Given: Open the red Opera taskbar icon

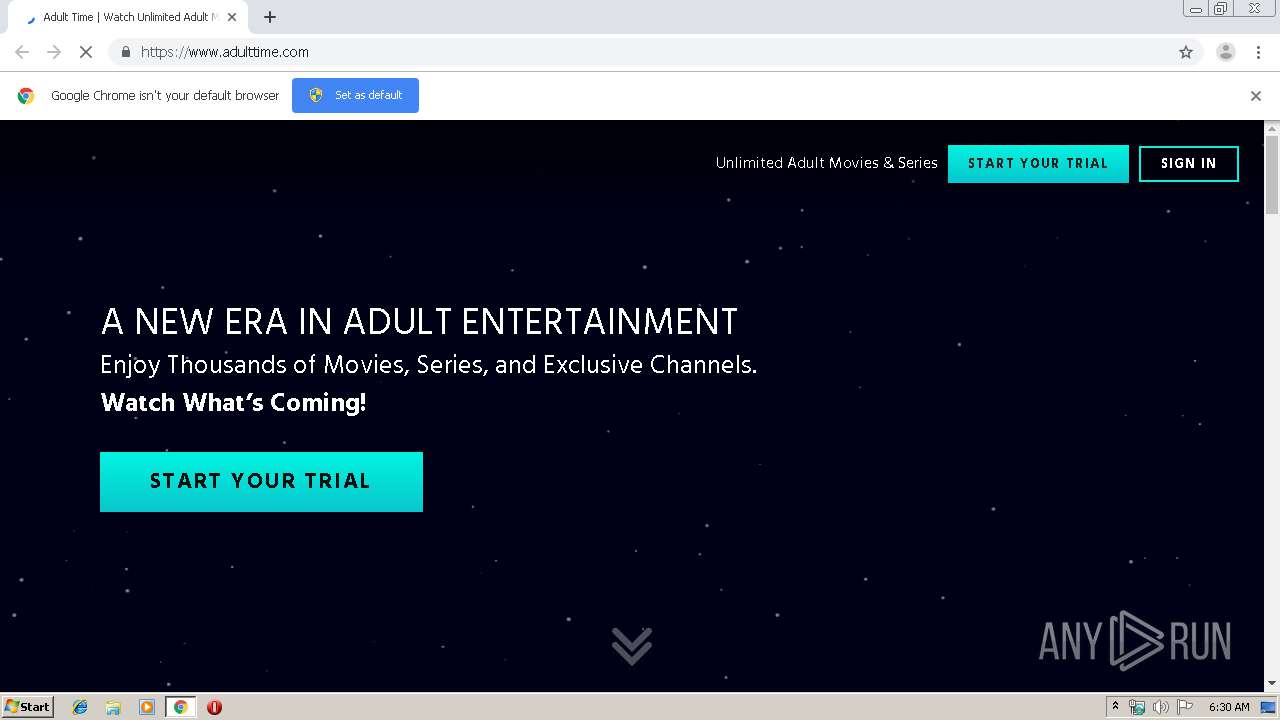Looking at the screenshot, I should 214,707.
